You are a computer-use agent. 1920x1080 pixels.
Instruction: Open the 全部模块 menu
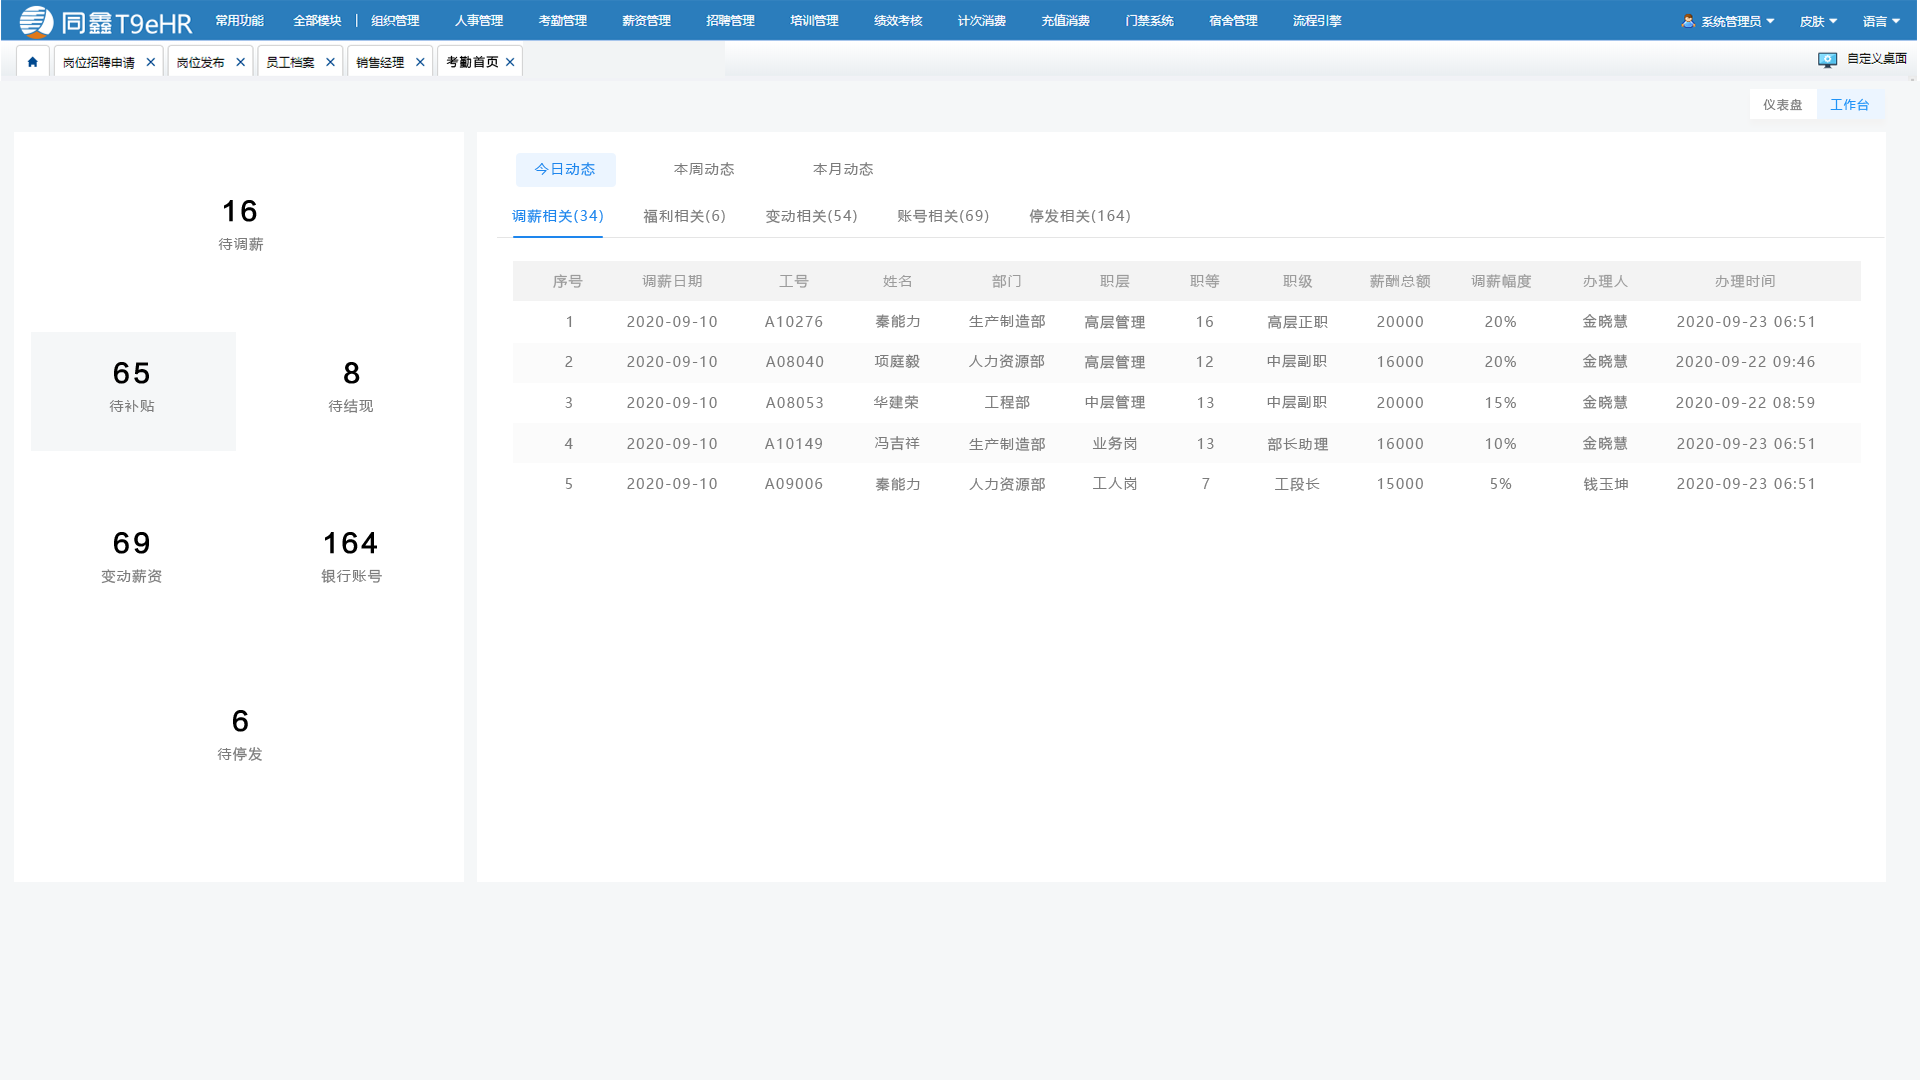click(x=317, y=20)
